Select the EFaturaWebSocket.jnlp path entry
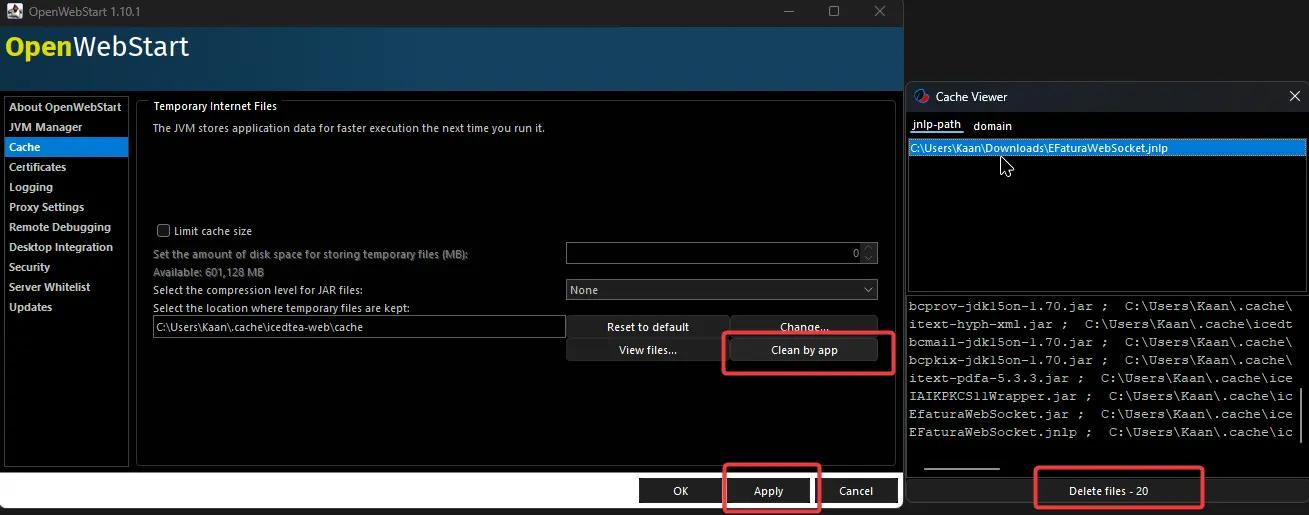 coord(1107,148)
